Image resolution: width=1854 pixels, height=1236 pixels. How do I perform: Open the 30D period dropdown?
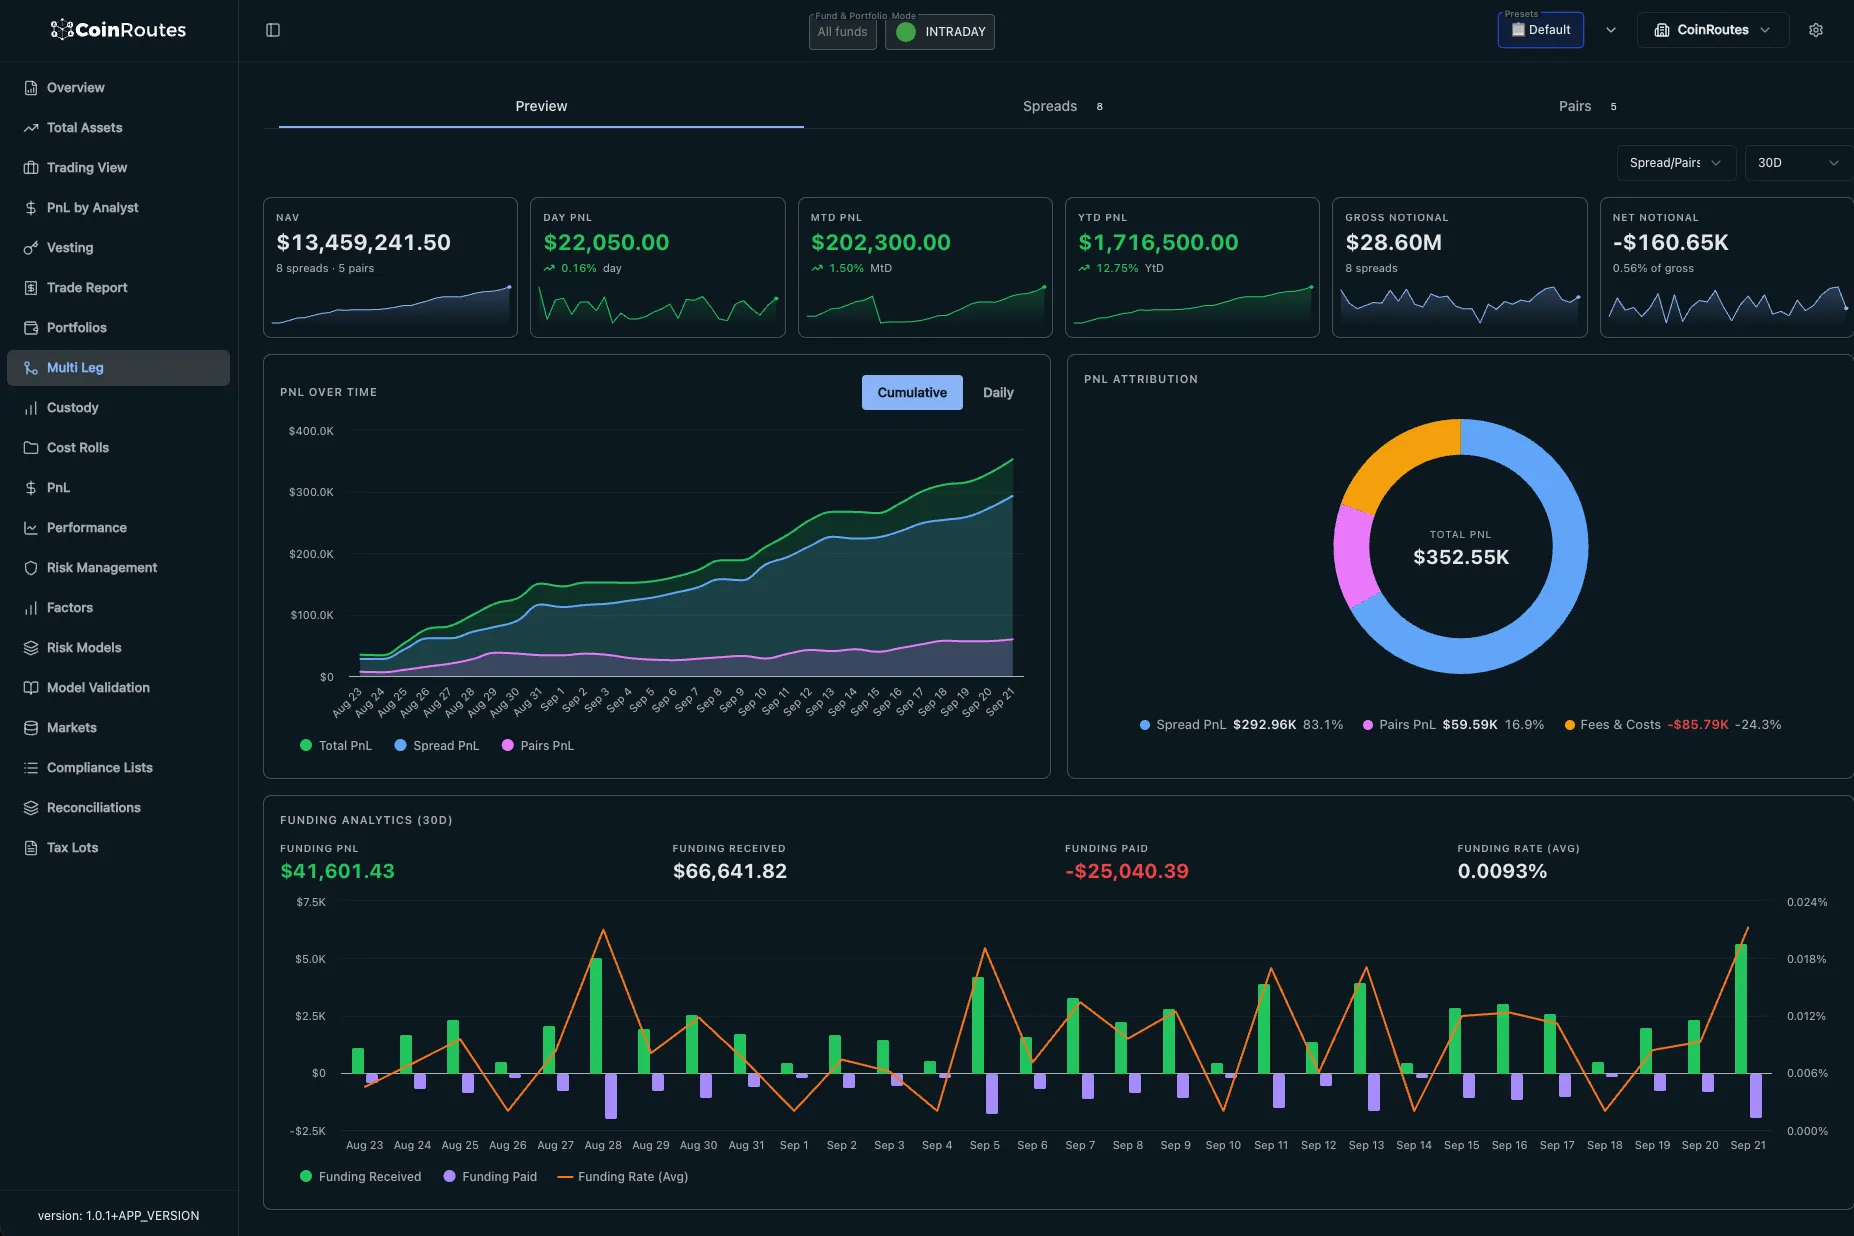click(x=1799, y=163)
